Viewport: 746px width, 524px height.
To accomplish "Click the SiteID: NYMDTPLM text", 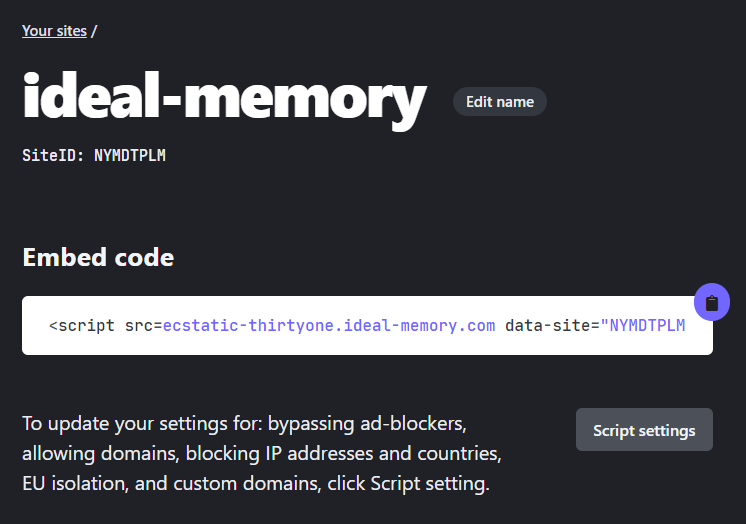I will (94, 156).
